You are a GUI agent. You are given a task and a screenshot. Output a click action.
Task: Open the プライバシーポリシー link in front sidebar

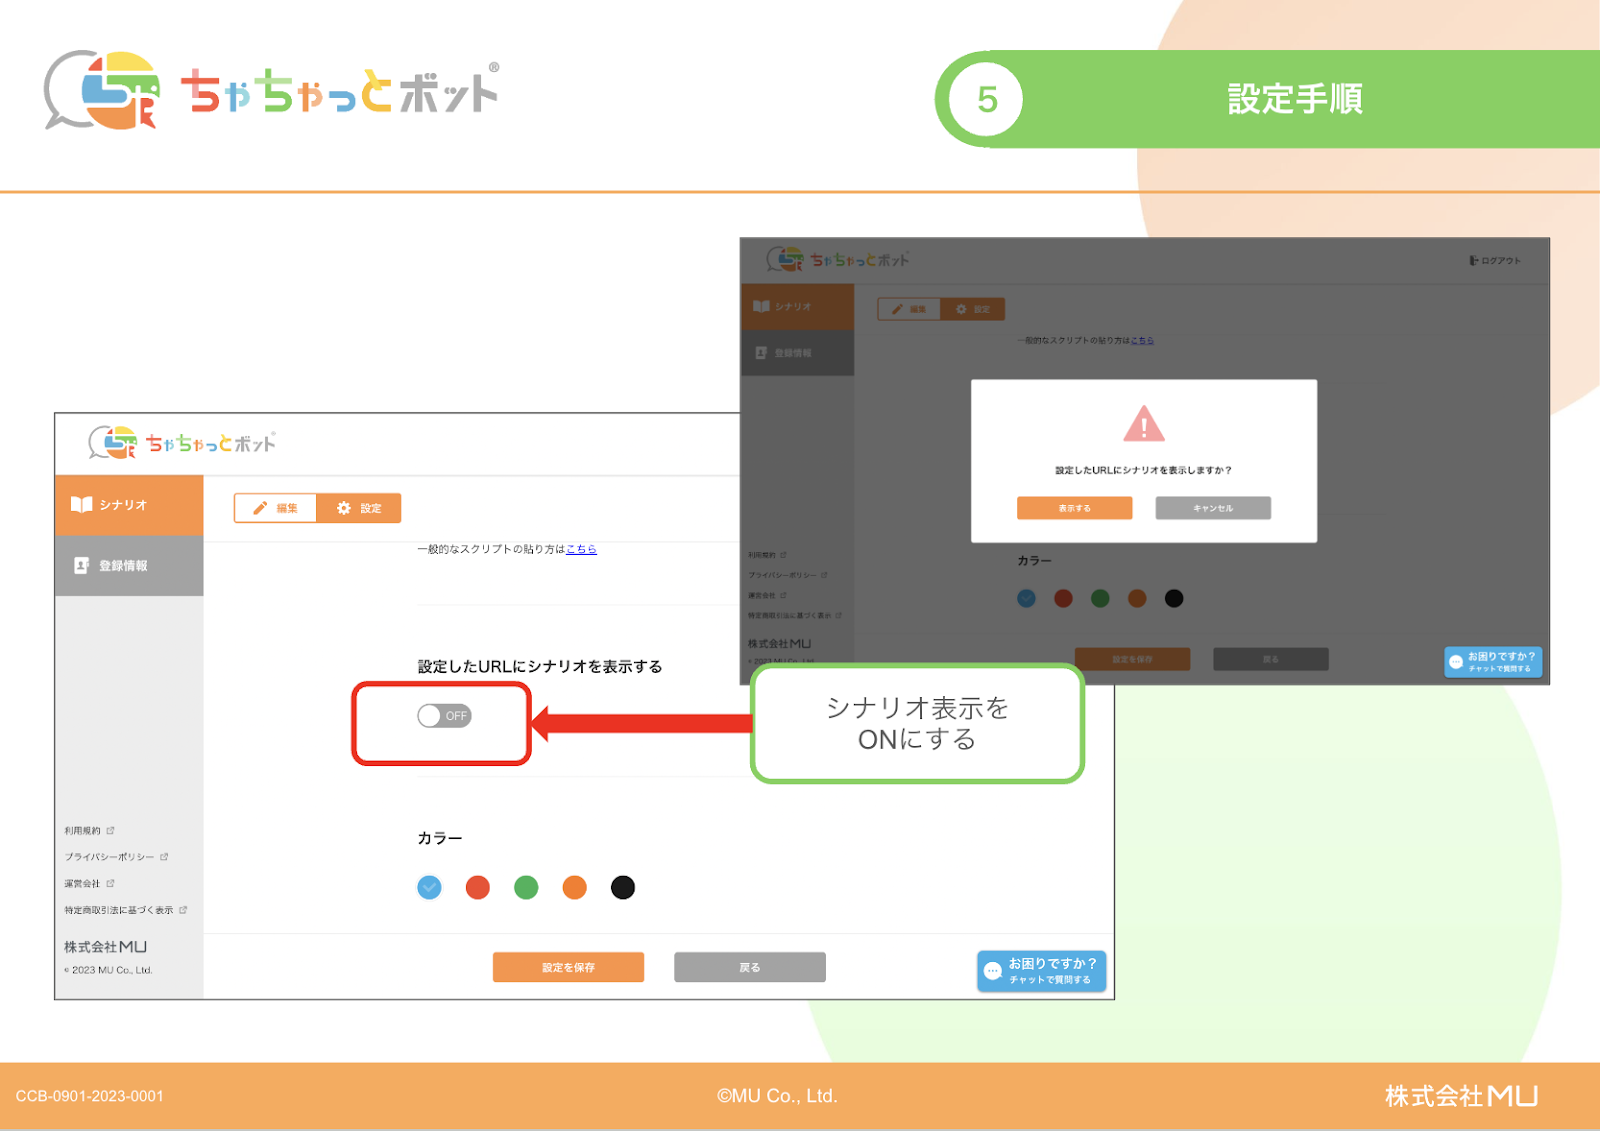[109, 857]
